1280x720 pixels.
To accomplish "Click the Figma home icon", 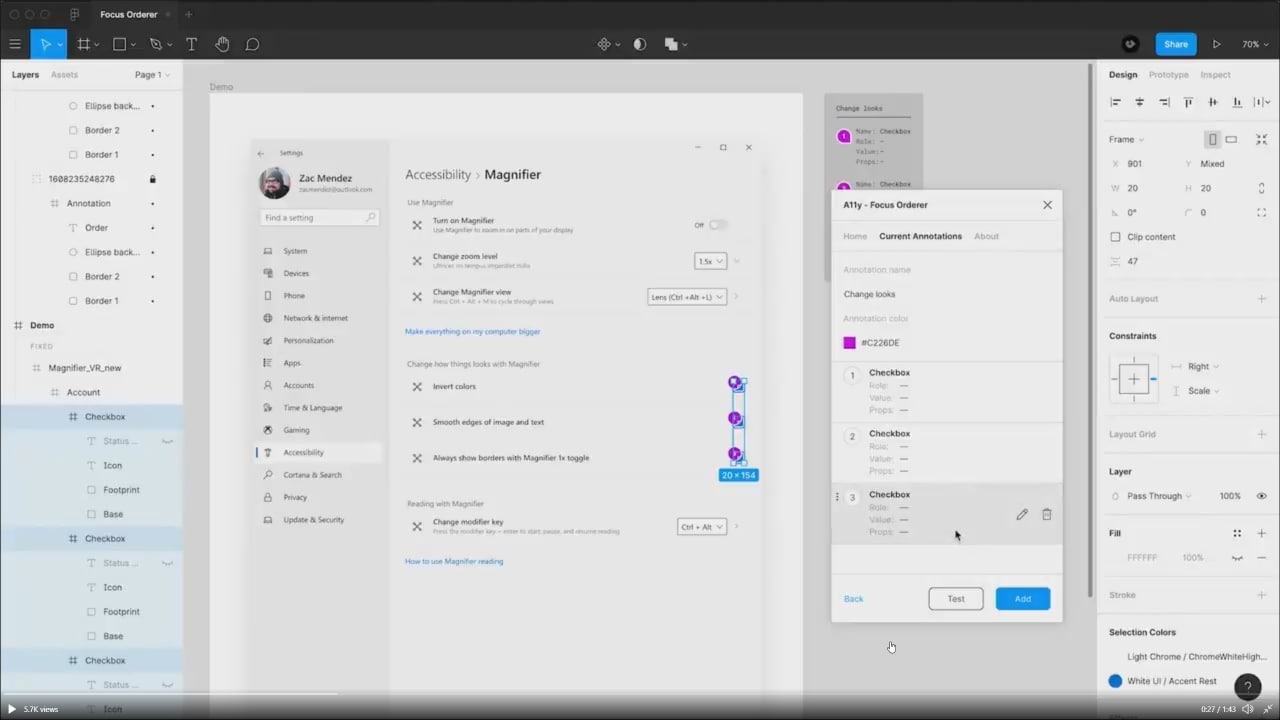I will tap(74, 14).
